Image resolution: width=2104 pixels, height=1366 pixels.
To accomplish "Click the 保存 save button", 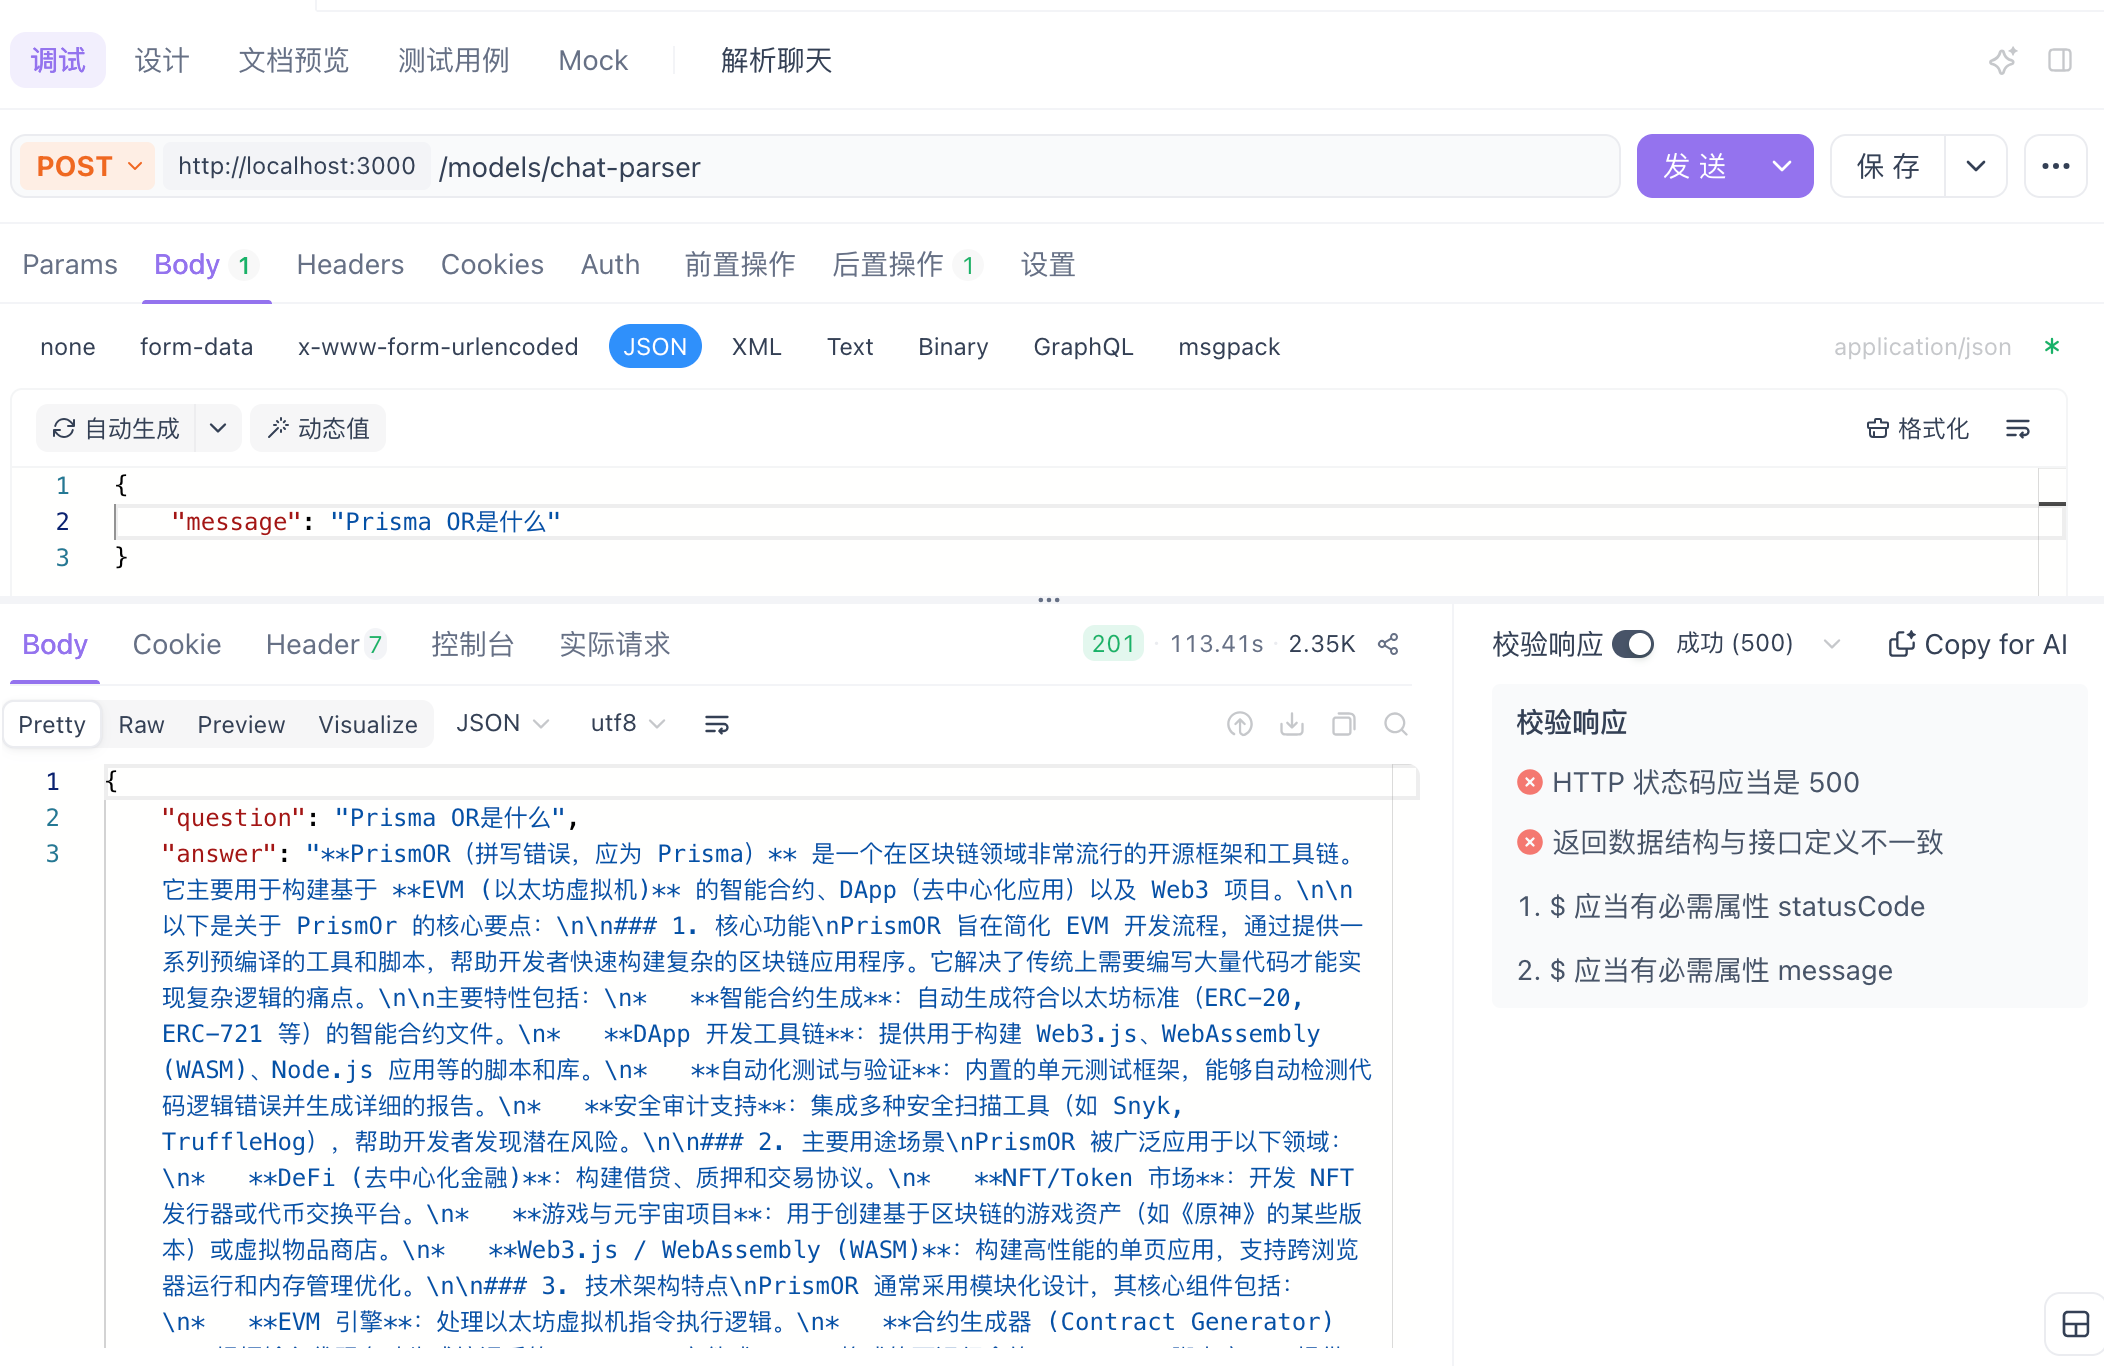I will 1888,166.
